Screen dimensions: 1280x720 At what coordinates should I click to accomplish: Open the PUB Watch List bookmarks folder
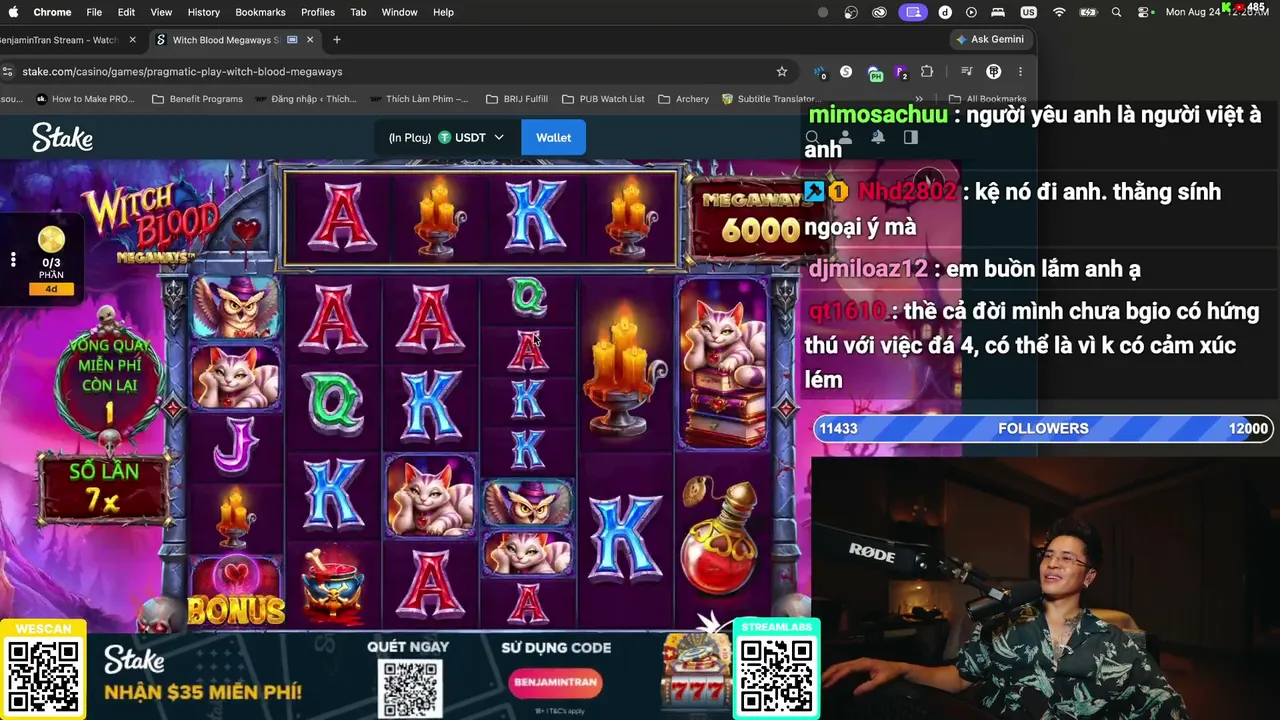coord(603,99)
